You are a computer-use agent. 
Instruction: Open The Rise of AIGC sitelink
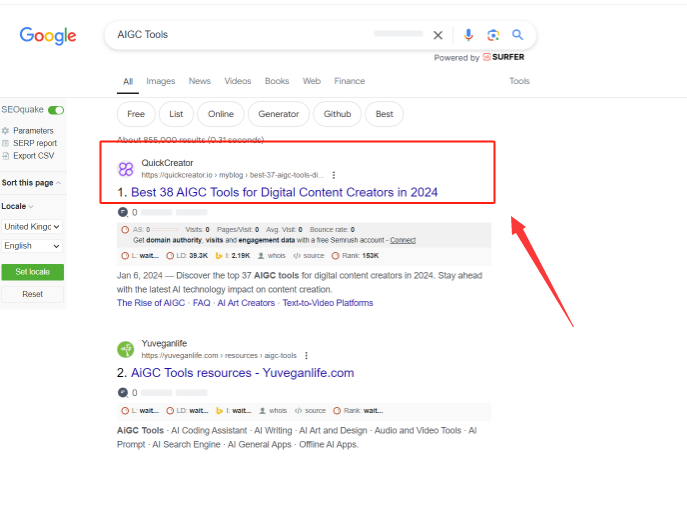[151, 303]
